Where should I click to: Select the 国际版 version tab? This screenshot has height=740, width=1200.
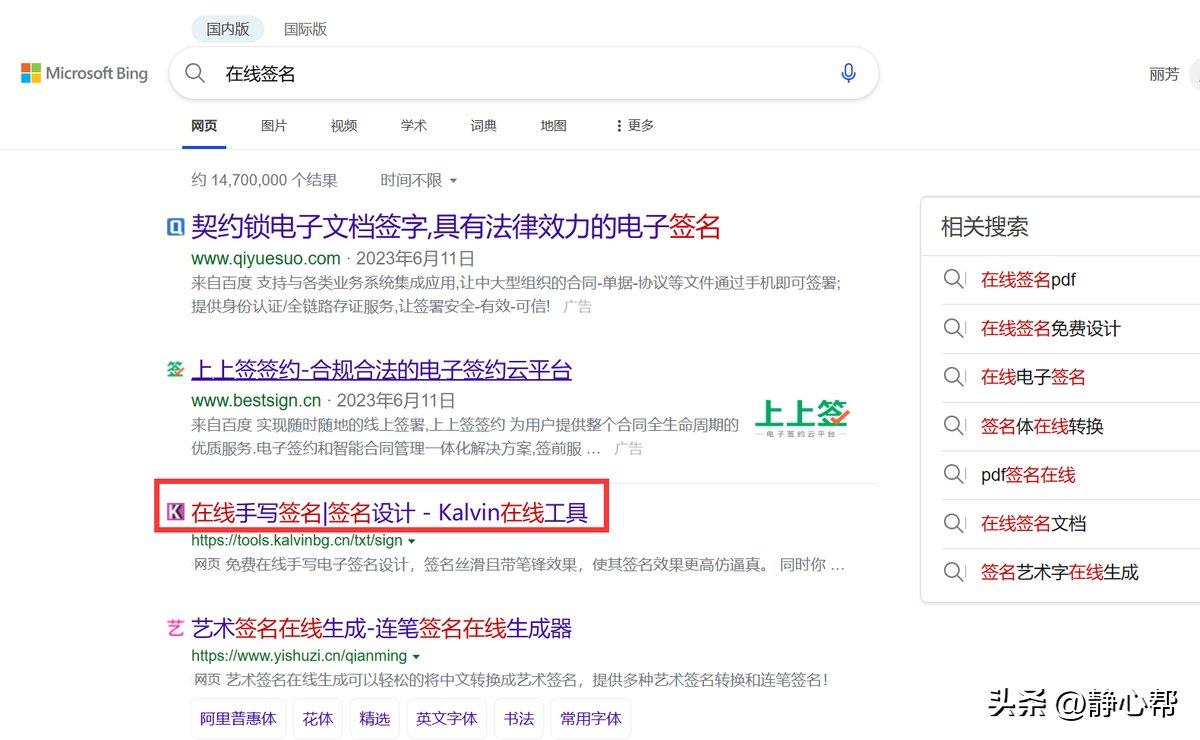(305, 29)
